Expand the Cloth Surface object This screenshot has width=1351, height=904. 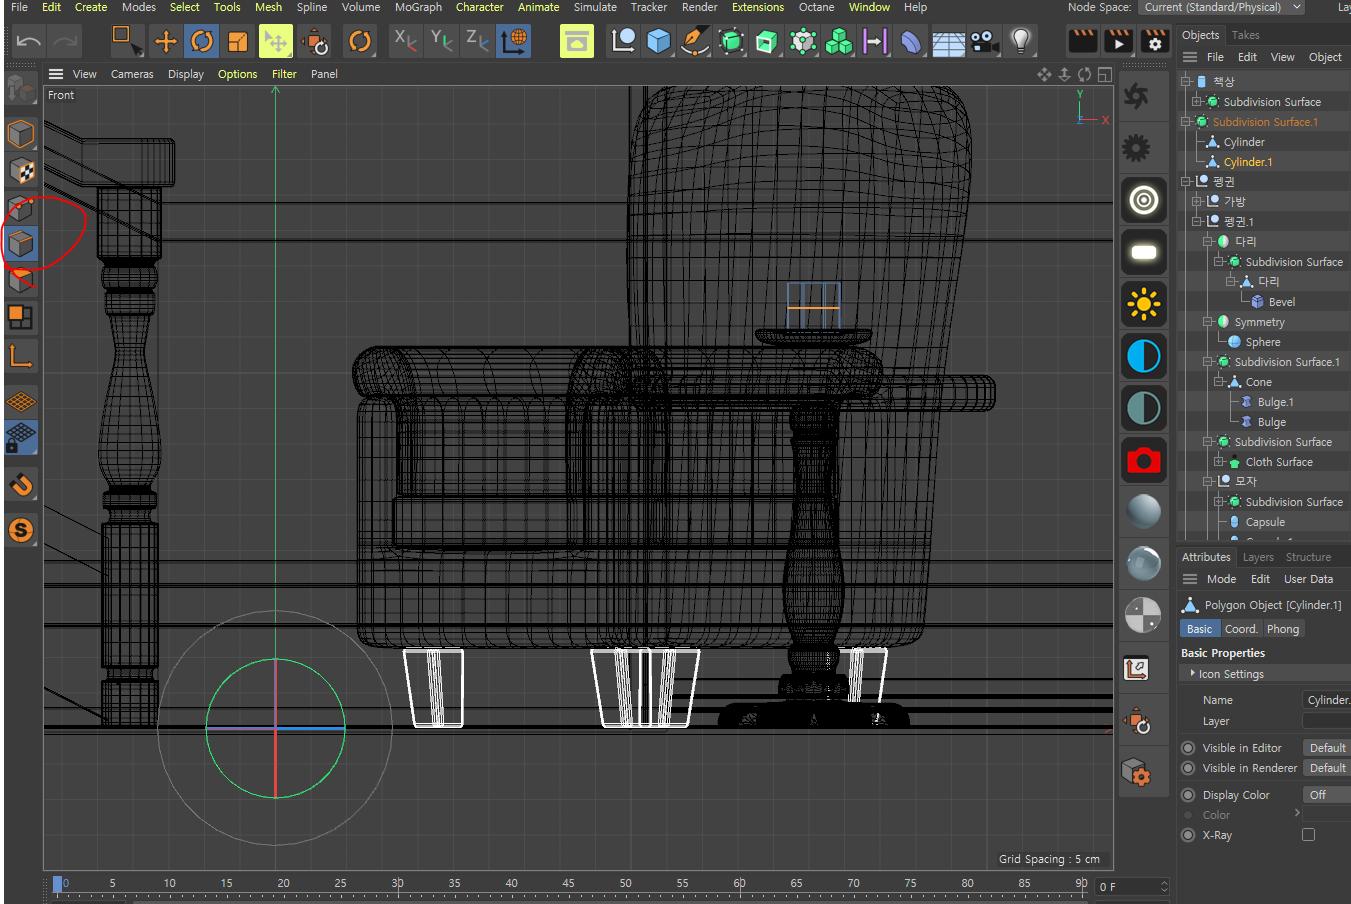(x=1219, y=462)
